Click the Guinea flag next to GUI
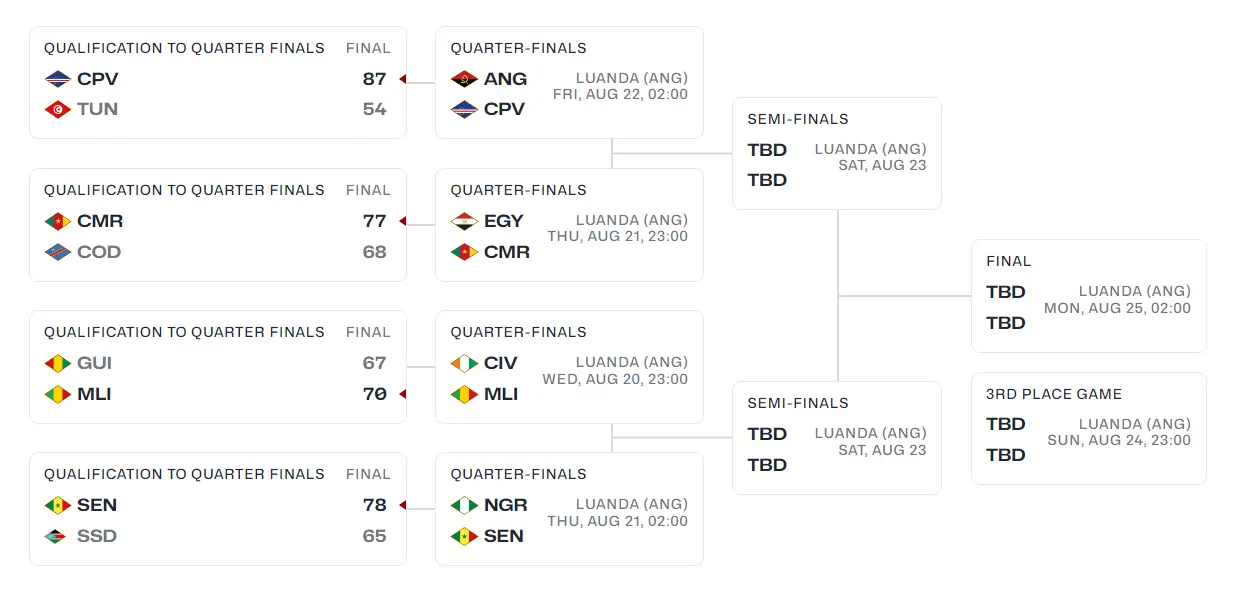Image resolution: width=1236 pixels, height=590 pixels. coord(58,363)
